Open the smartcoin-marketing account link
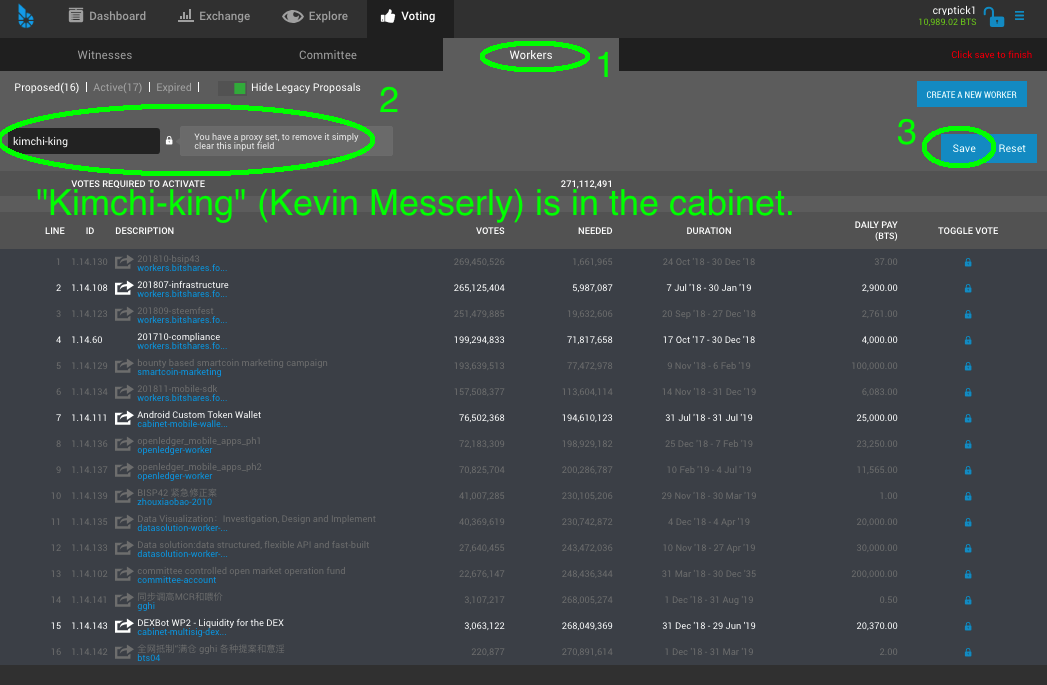The width and height of the screenshot is (1047, 685). 179,372
